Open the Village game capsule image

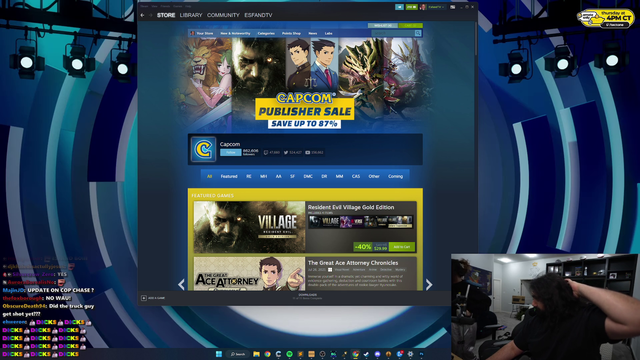(x=249, y=227)
